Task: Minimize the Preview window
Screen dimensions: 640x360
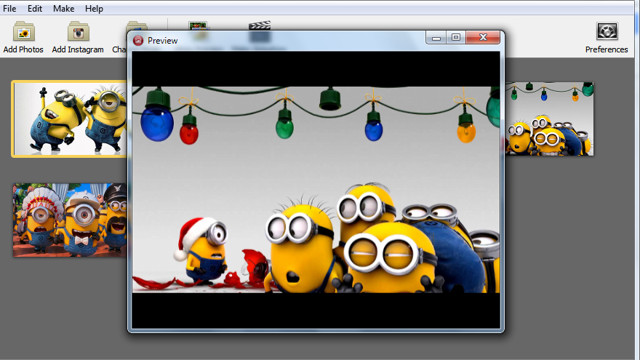Action: click(436, 38)
